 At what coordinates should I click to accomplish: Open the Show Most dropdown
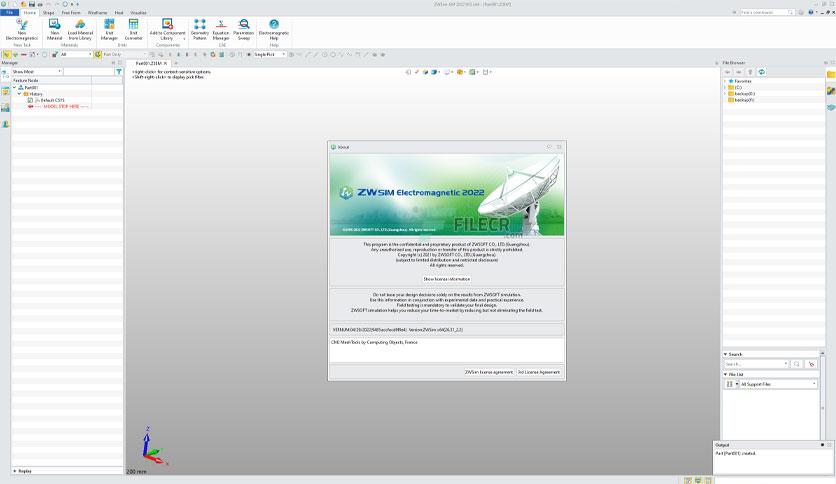click(x=37, y=71)
